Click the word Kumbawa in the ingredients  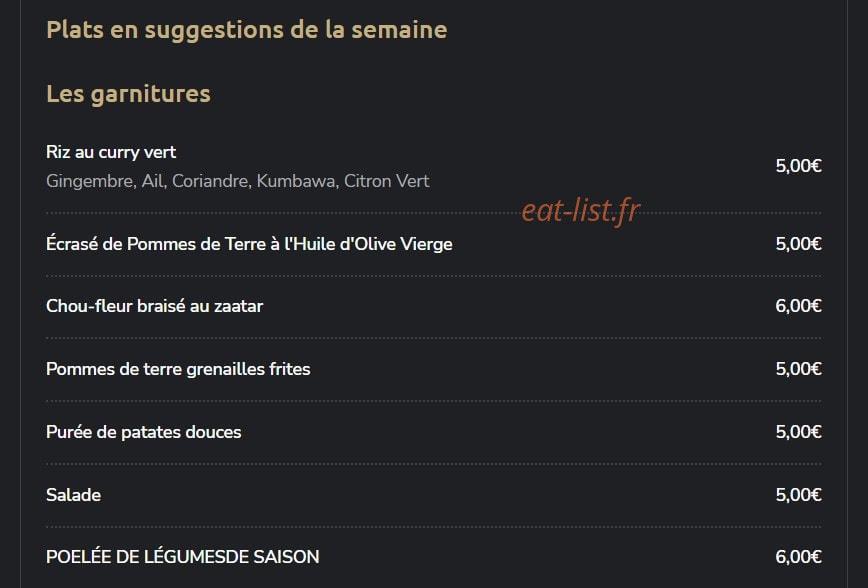click(x=297, y=181)
